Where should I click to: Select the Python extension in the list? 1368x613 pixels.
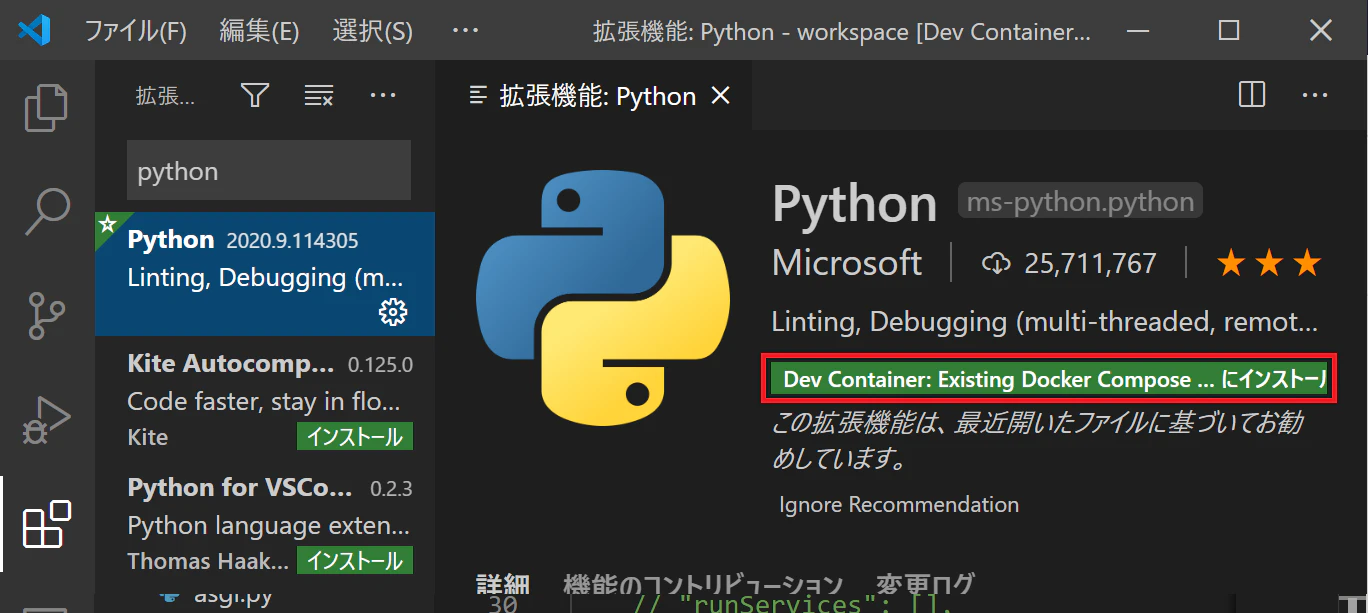265,274
